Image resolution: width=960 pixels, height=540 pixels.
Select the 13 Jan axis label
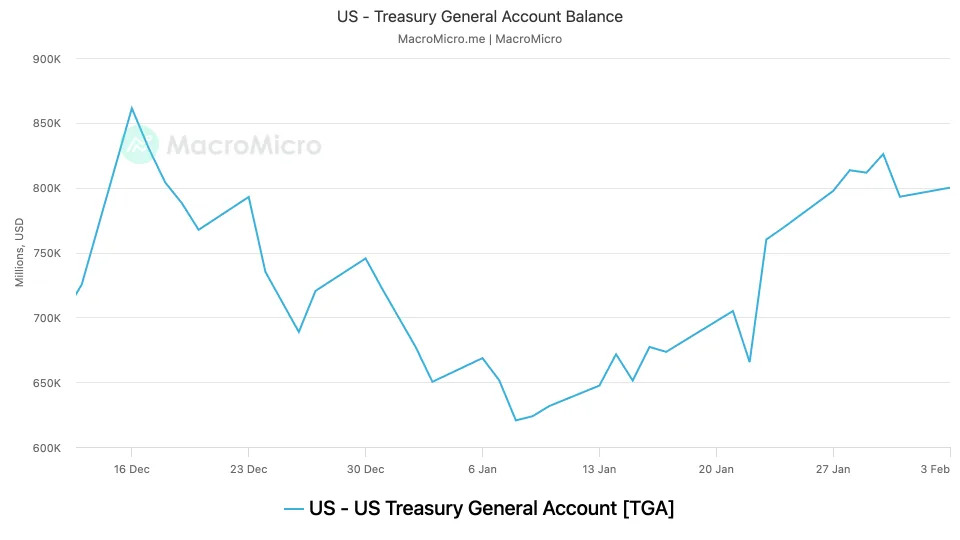[x=599, y=469]
